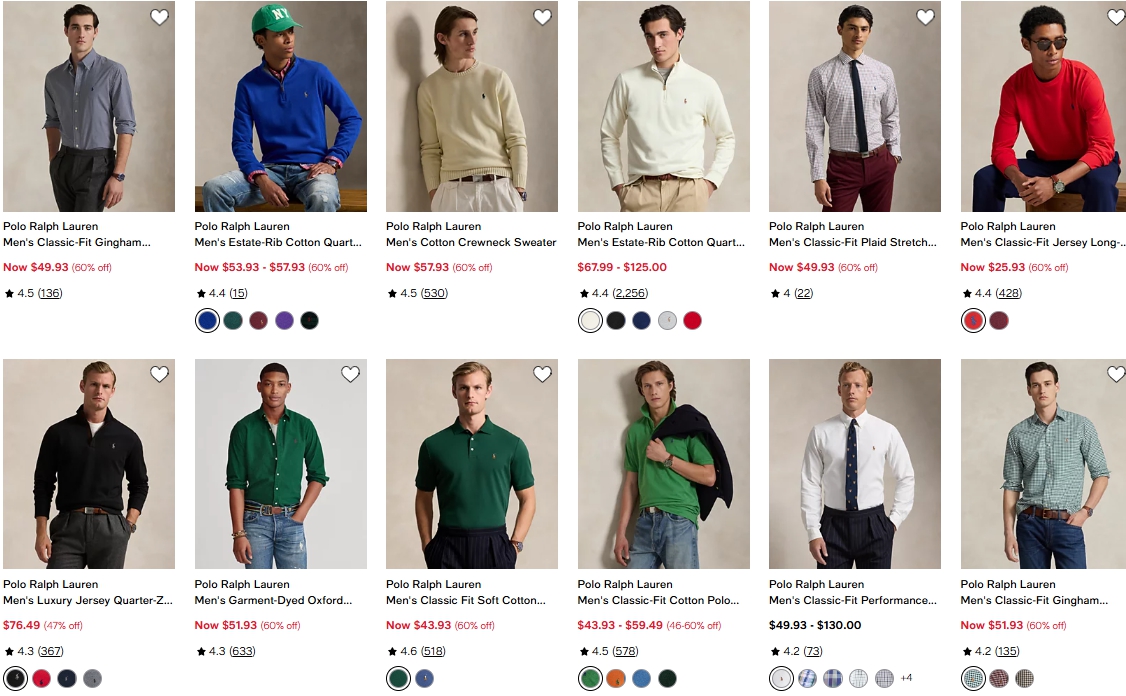Click the Men's Garment-Dyed Oxford product name
This screenshot has width=1126, height=696.
coord(273,600)
